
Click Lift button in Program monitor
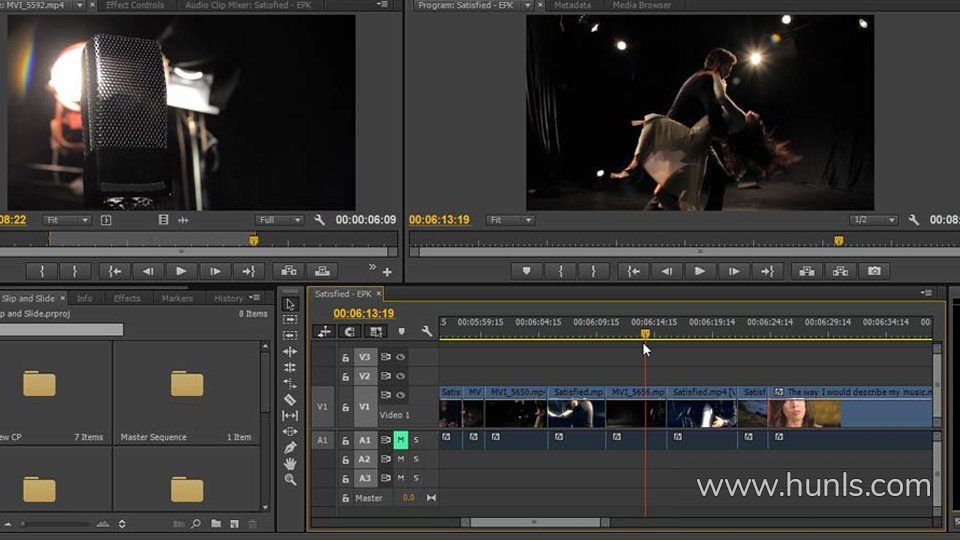pyautogui.click(x=807, y=271)
